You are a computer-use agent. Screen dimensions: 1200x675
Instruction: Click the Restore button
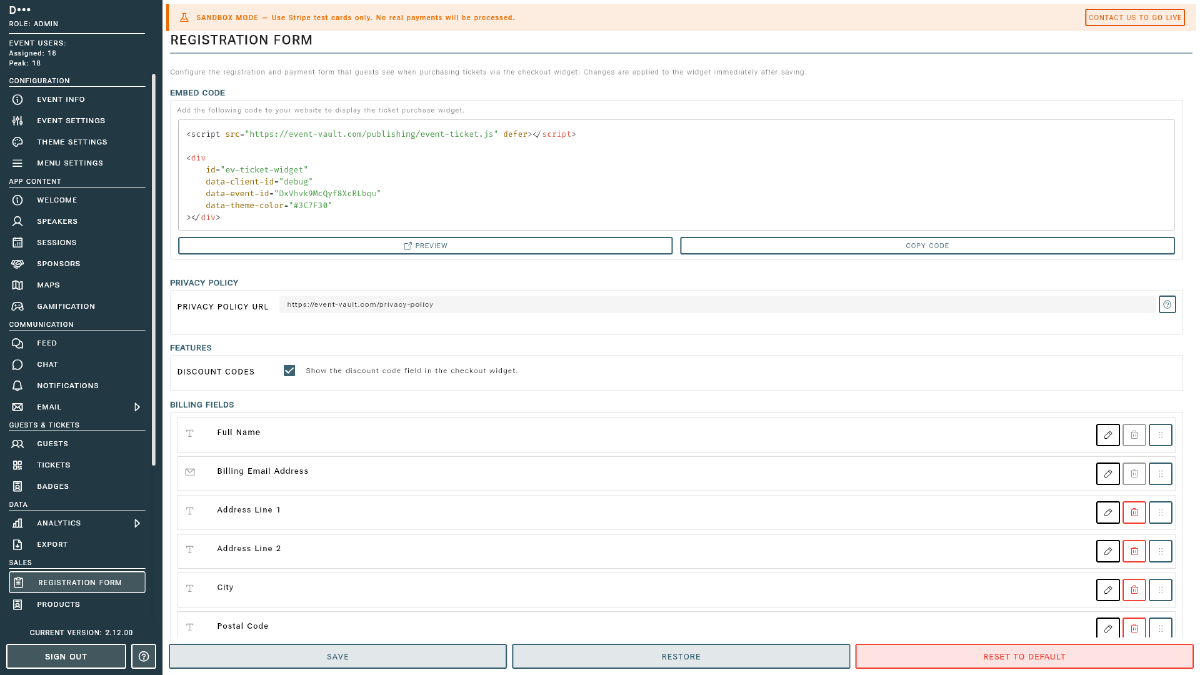pyautogui.click(x=681, y=656)
